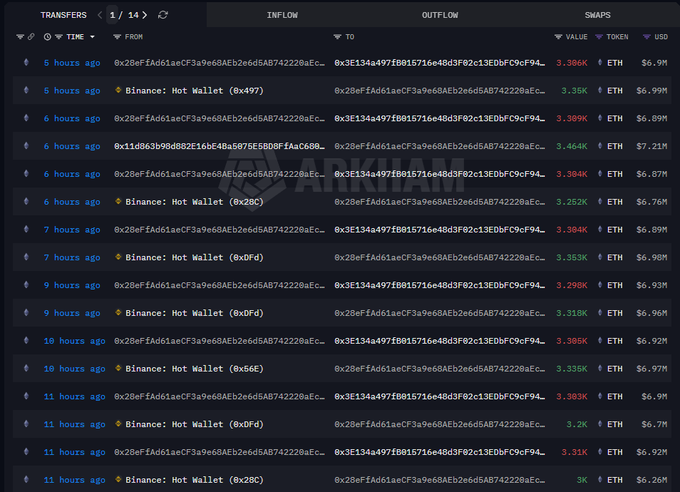Image resolution: width=680 pixels, height=492 pixels.
Task: Open Binance: Hot Wallet (0x56E) link
Action: click(194, 369)
